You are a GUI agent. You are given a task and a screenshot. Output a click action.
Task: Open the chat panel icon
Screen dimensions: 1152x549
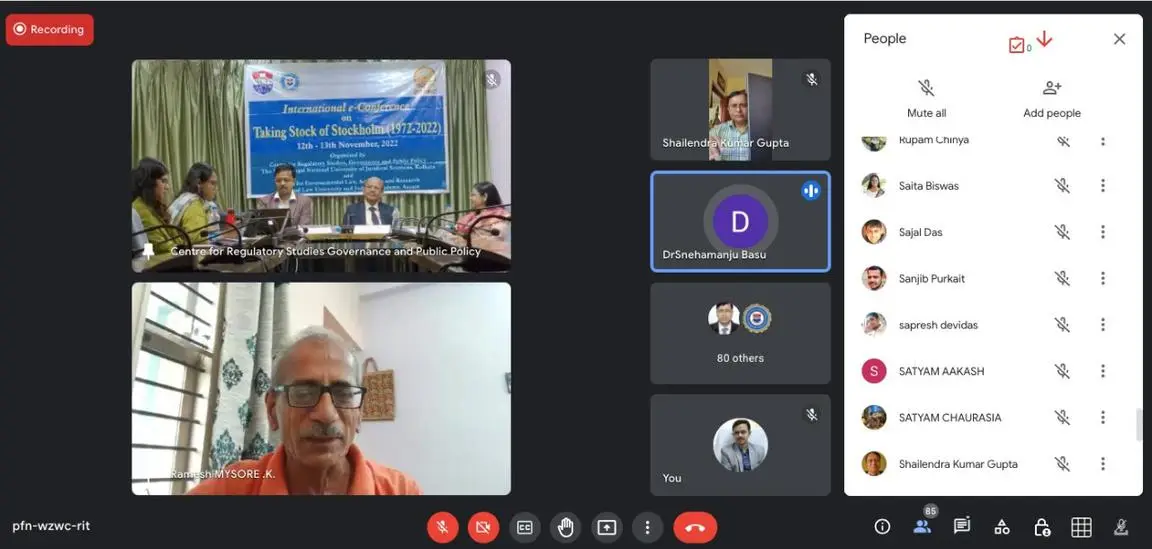[x=962, y=527]
